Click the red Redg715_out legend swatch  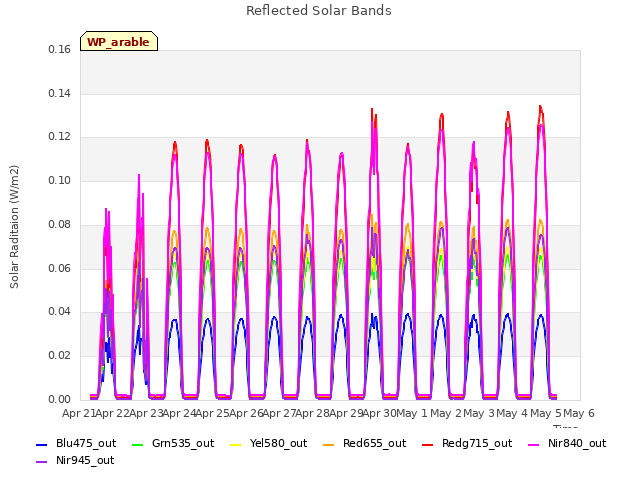[x=427, y=444]
